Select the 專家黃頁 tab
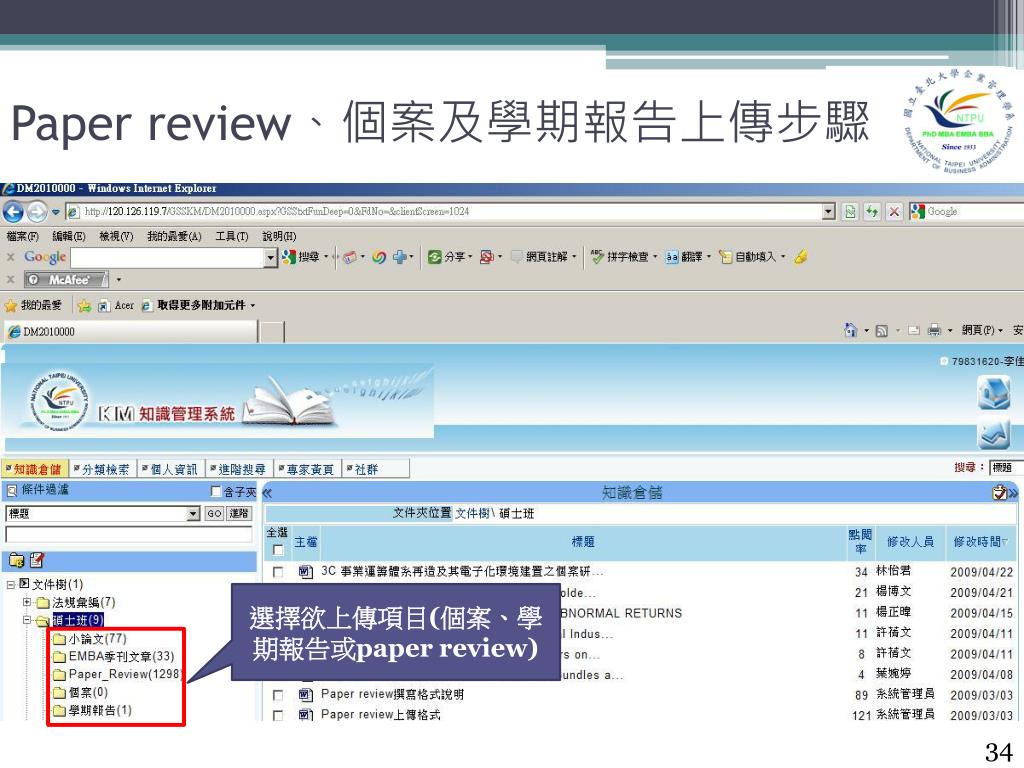Screen dimensions: 1024x768 (306, 469)
